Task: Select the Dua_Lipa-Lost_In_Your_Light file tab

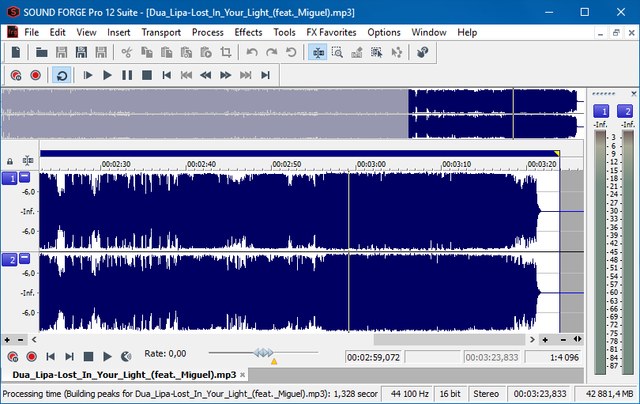Action: 125,374
